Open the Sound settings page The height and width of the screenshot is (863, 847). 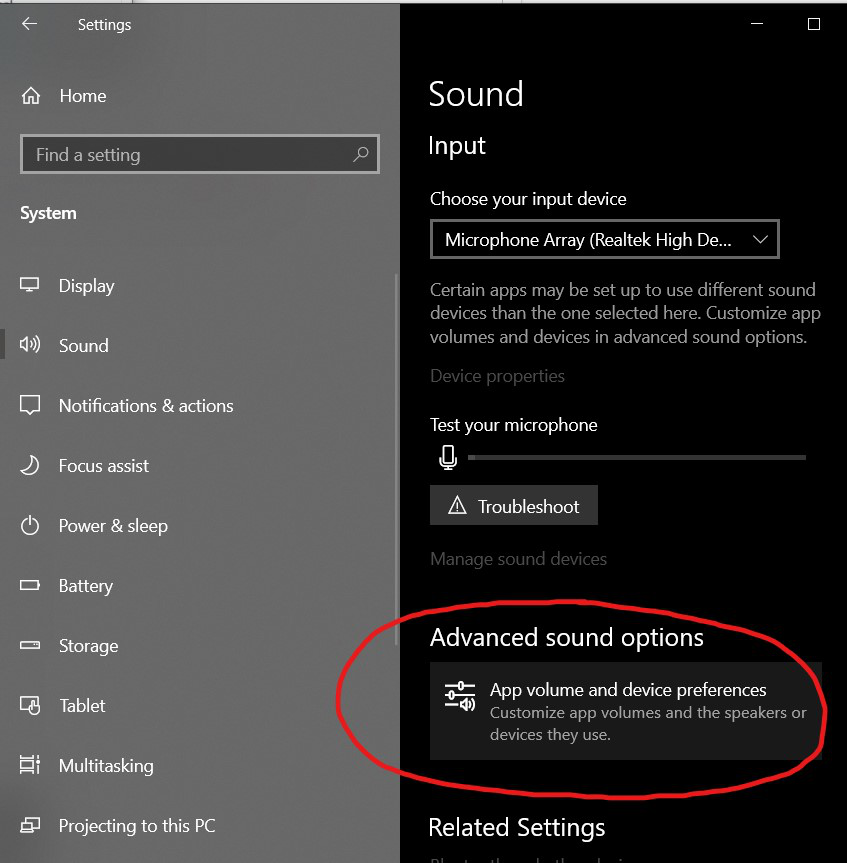tap(83, 346)
